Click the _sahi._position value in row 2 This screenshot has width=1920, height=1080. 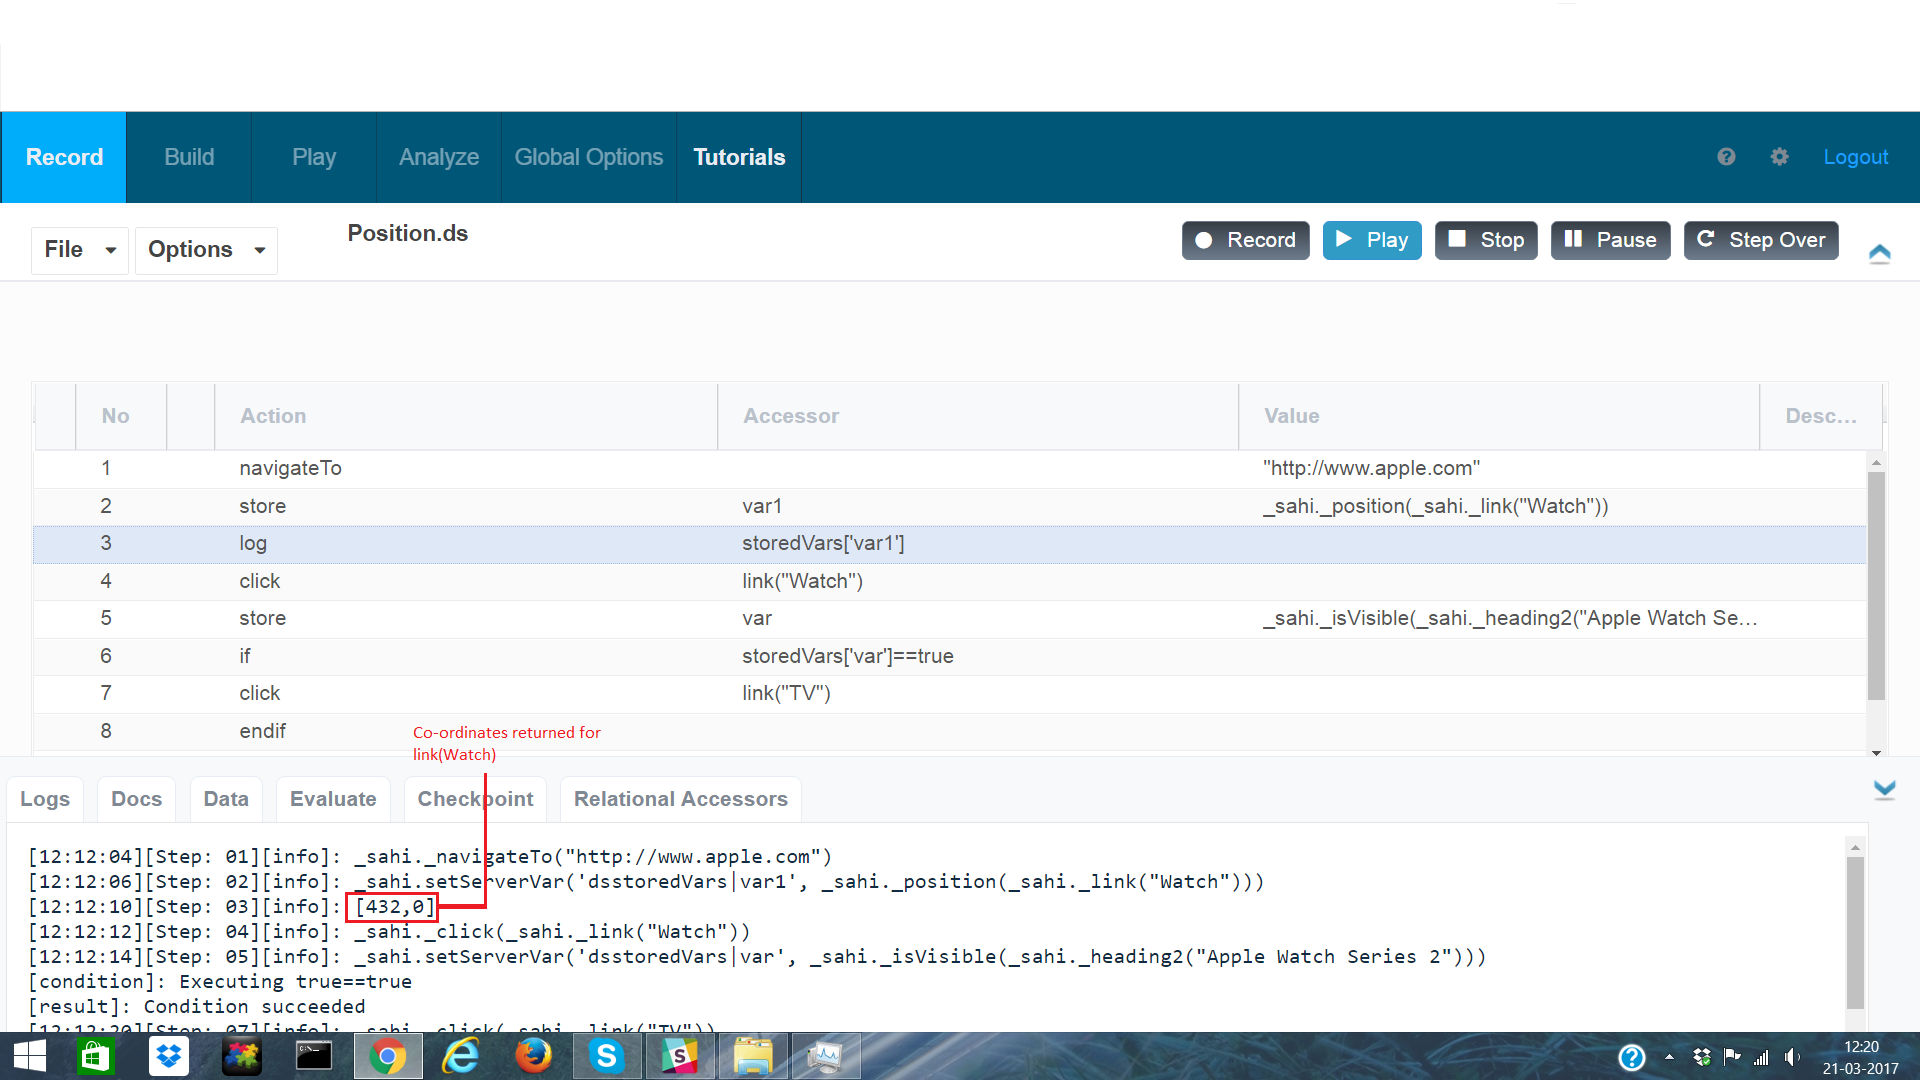(x=1435, y=506)
